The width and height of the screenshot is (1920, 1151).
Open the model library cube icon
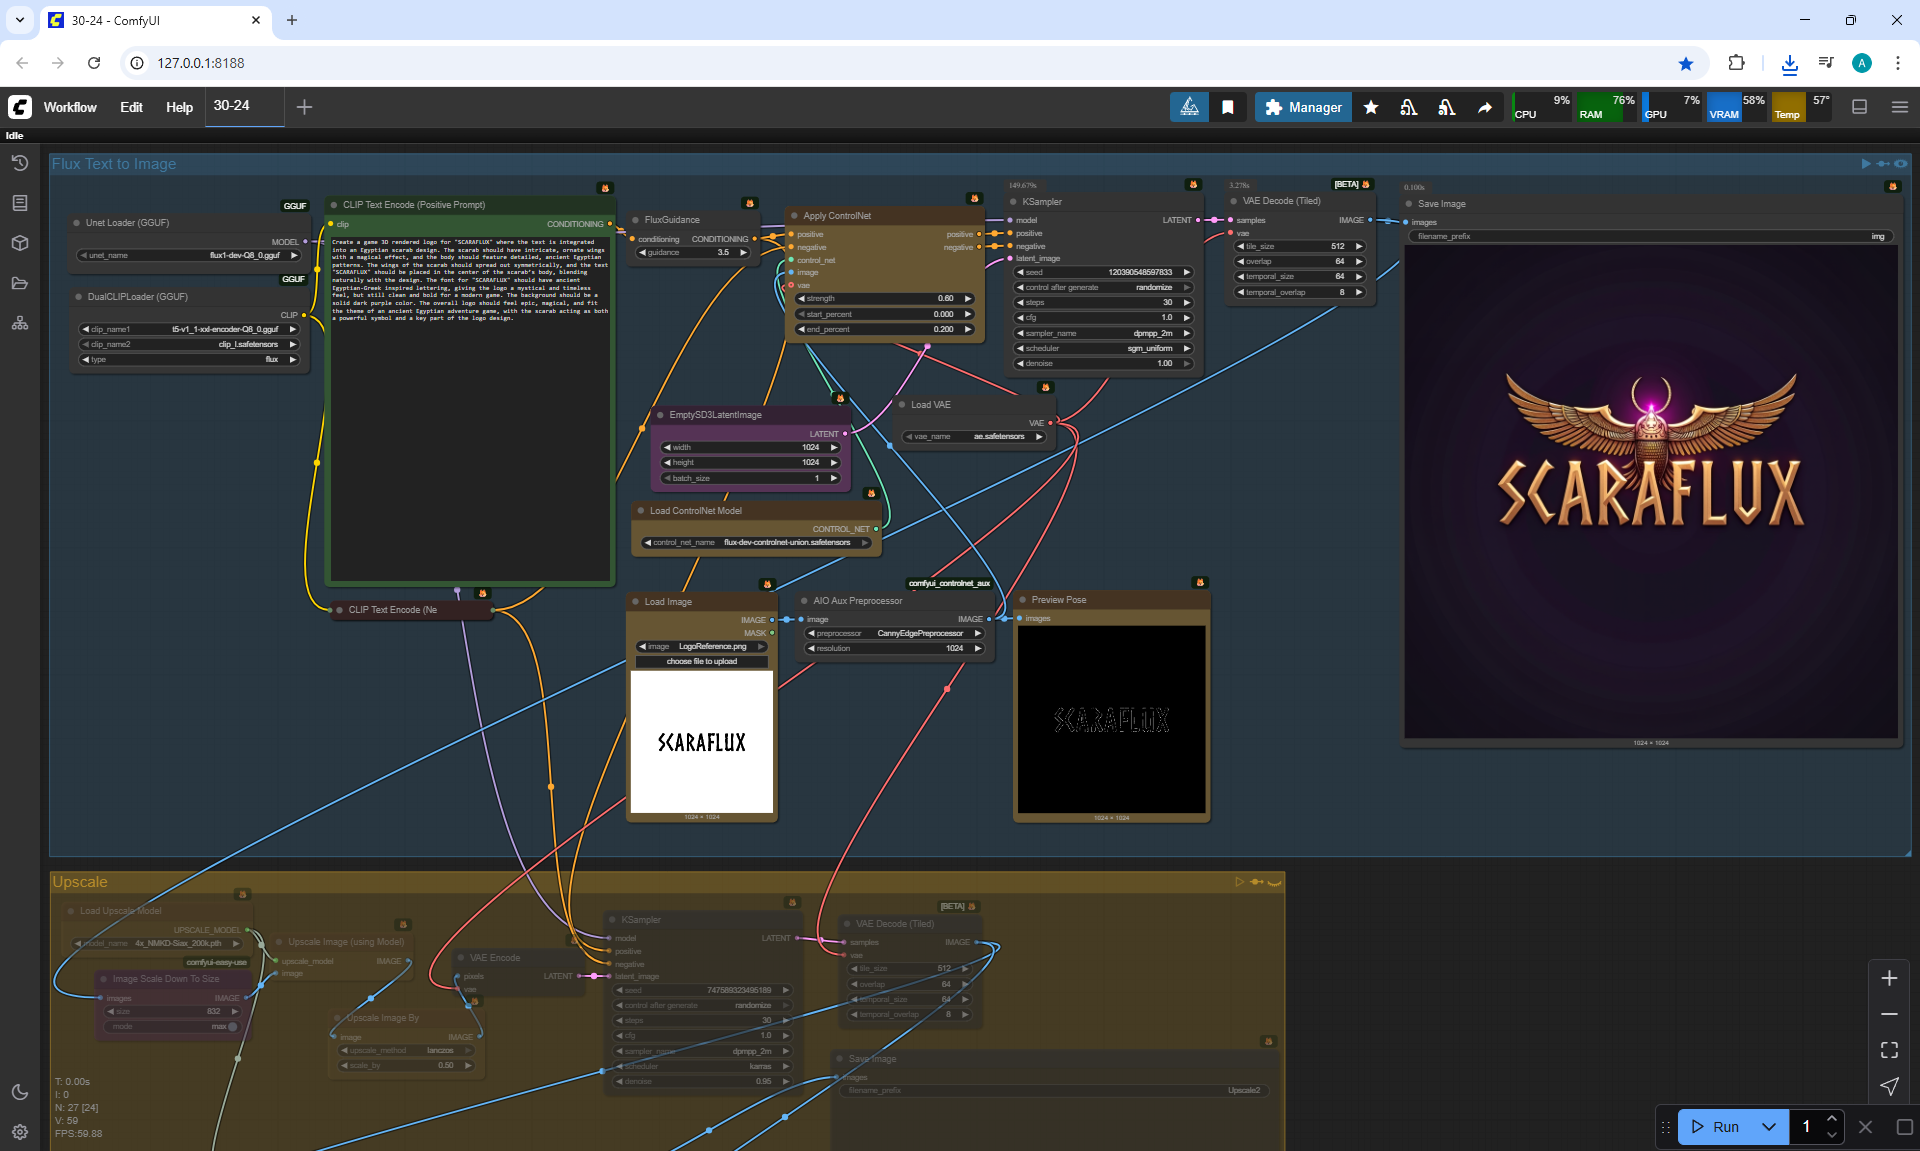[x=19, y=243]
